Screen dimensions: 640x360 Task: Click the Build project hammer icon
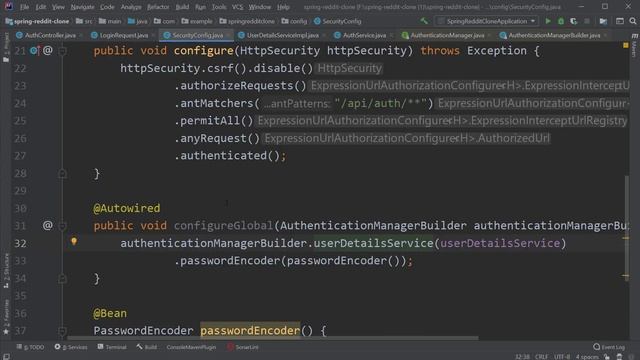[x=424, y=21]
